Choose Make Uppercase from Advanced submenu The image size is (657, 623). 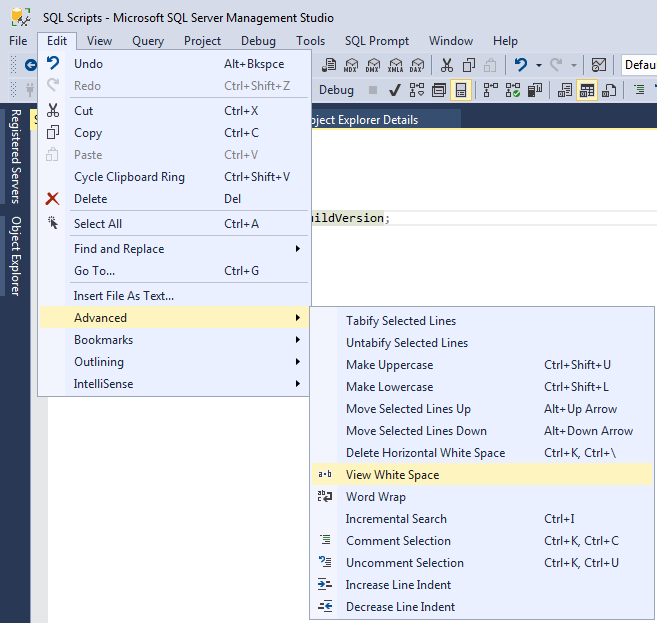[389, 365]
